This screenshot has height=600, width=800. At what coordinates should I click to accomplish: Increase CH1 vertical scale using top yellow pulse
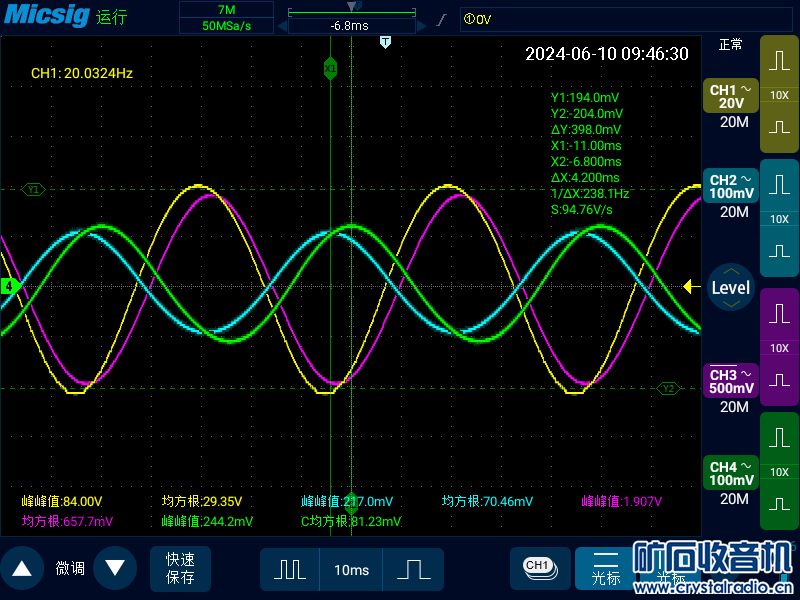point(779,62)
